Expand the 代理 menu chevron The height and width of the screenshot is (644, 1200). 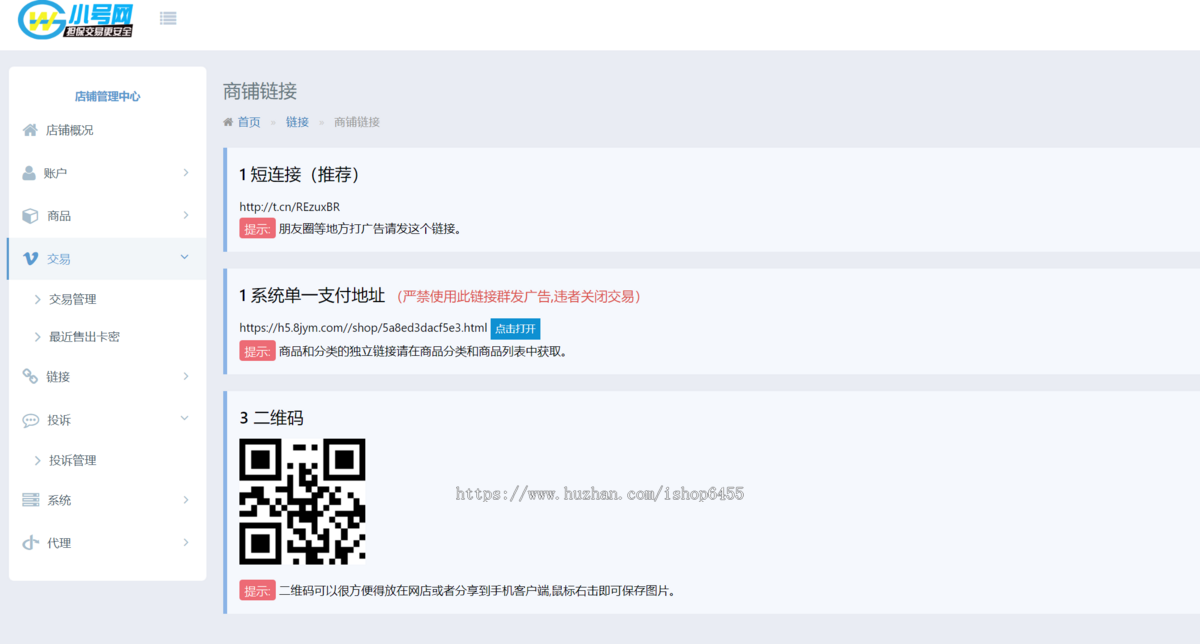click(x=186, y=542)
